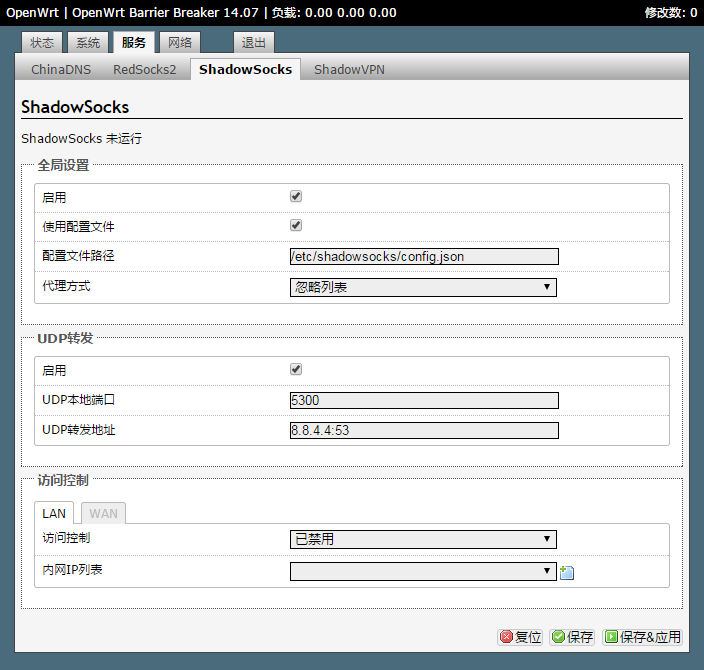Click the 保存&应用 save and apply button
Viewport: 704px width, 670px height.
point(642,637)
